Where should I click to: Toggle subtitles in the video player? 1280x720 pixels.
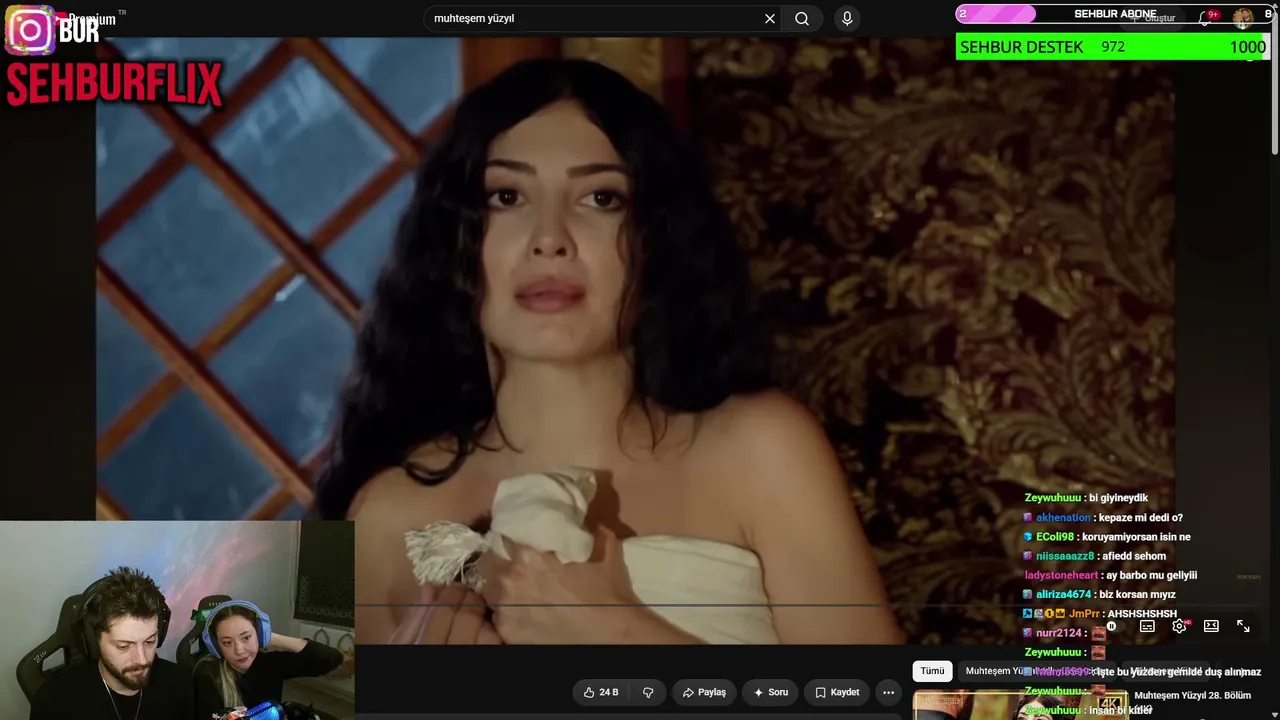(x=1147, y=626)
